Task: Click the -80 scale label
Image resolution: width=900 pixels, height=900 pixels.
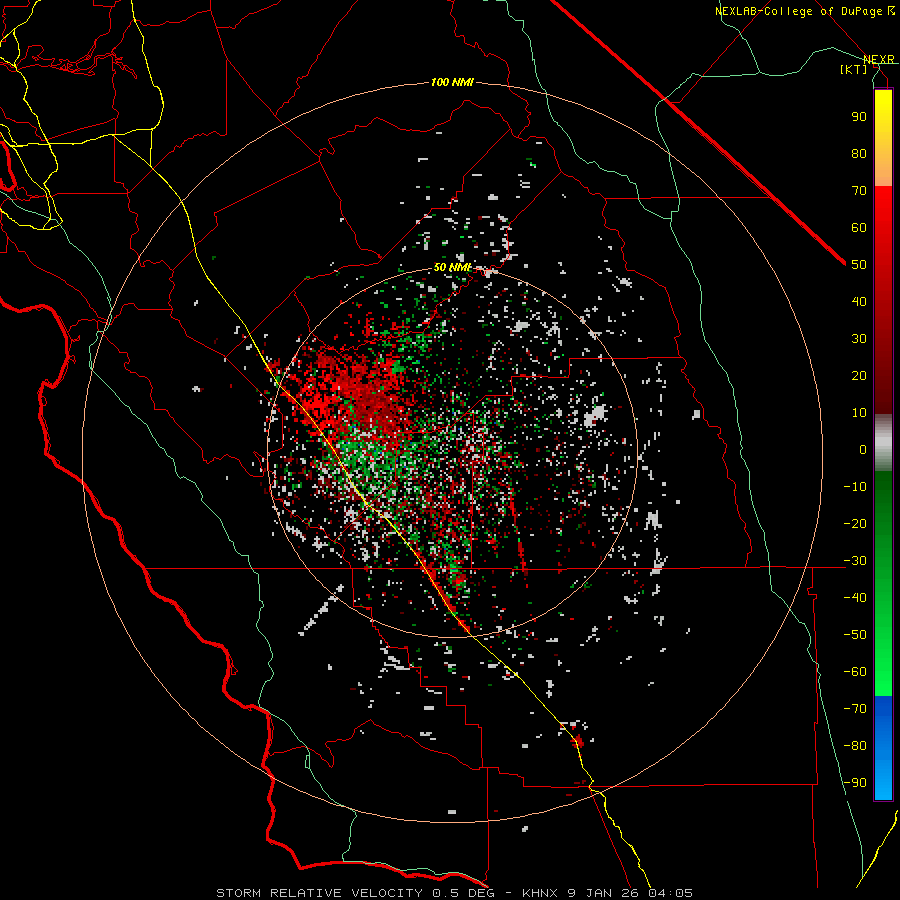Action: (x=855, y=746)
